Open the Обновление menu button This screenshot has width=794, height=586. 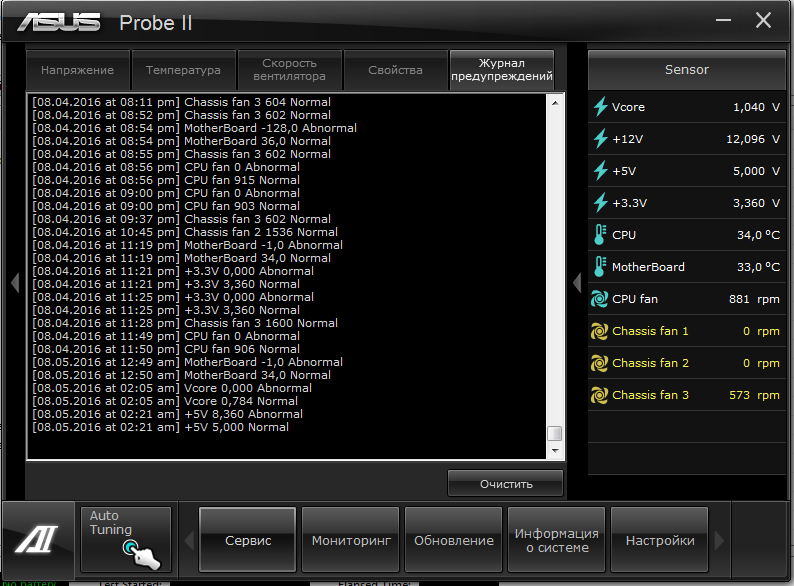coord(454,540)
